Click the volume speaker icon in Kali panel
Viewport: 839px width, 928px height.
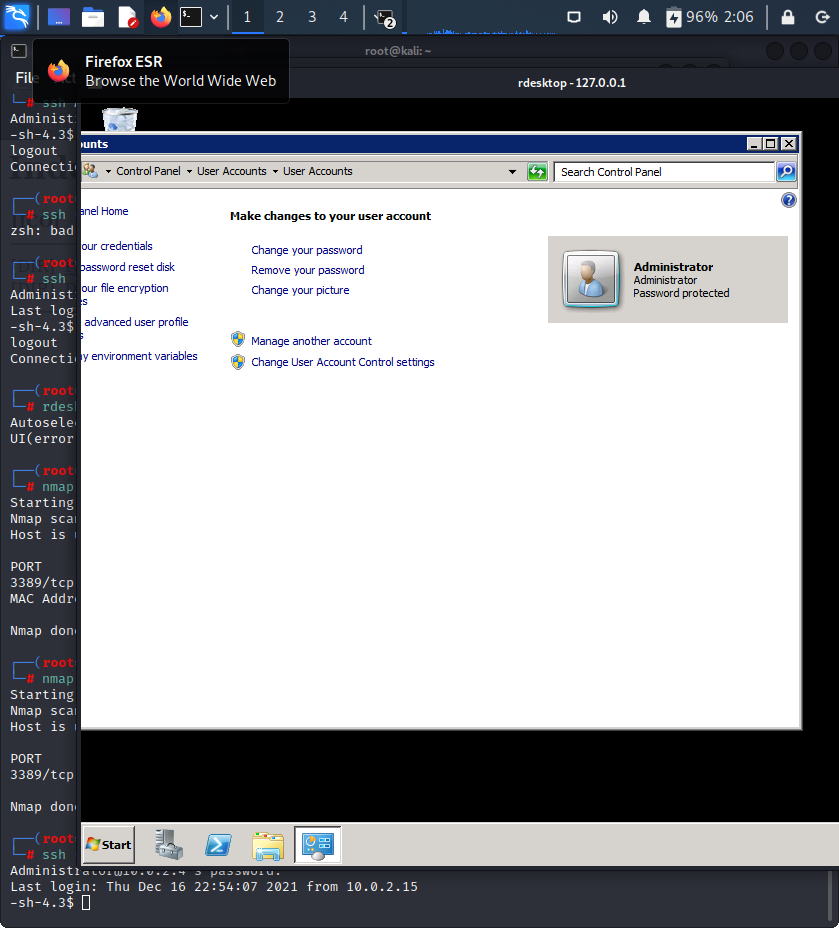point(609,17)
